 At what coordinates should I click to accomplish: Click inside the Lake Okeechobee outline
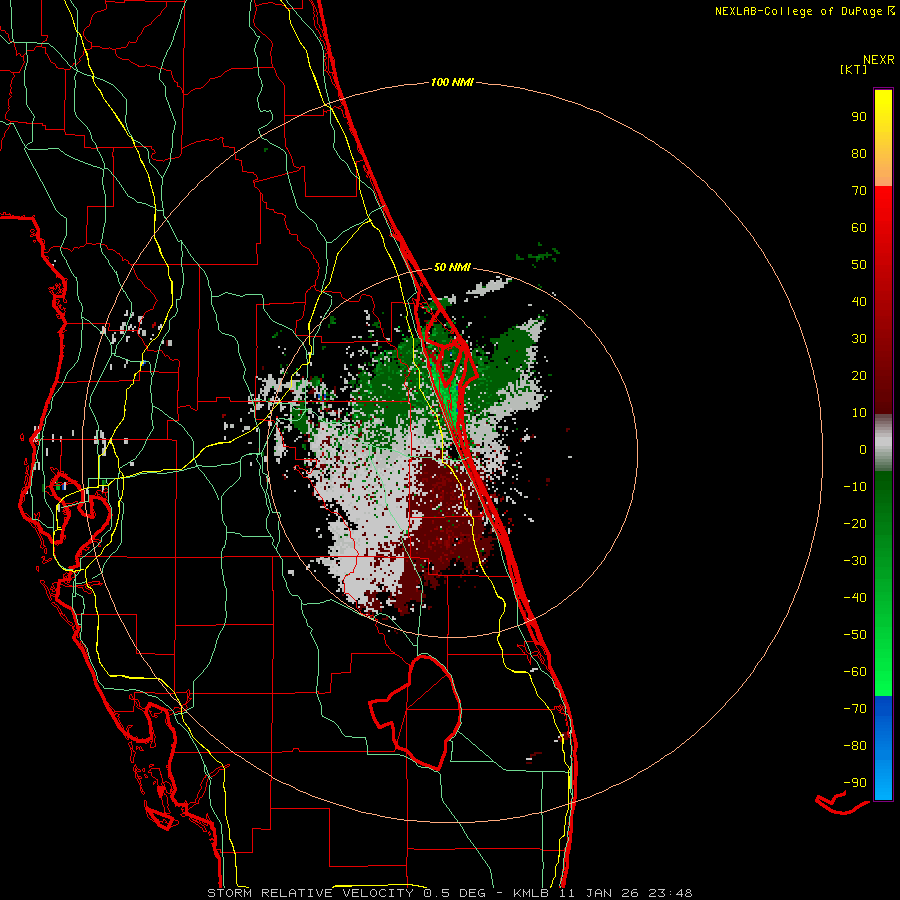tap(428, 712)
